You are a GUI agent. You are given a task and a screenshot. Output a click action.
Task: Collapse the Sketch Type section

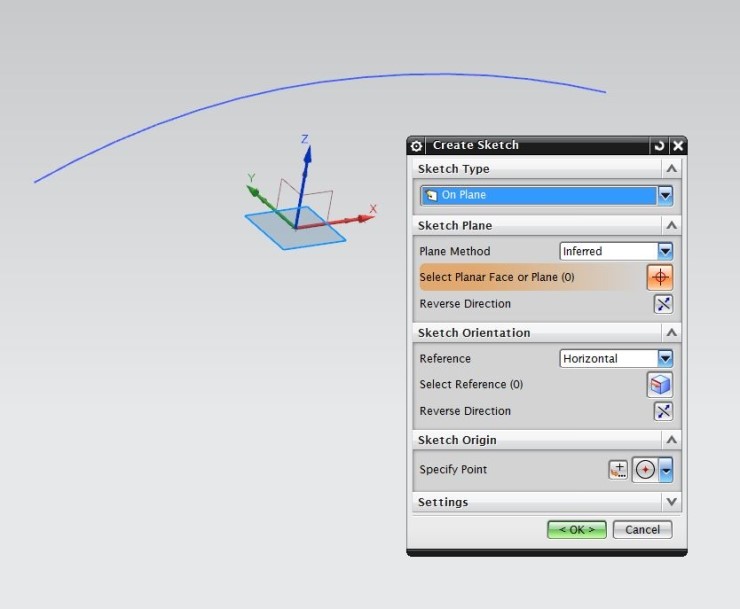click(671, 169)
